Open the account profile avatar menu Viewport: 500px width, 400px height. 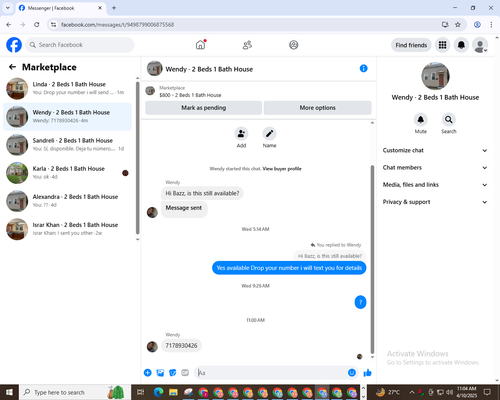(x=480, y=45)
